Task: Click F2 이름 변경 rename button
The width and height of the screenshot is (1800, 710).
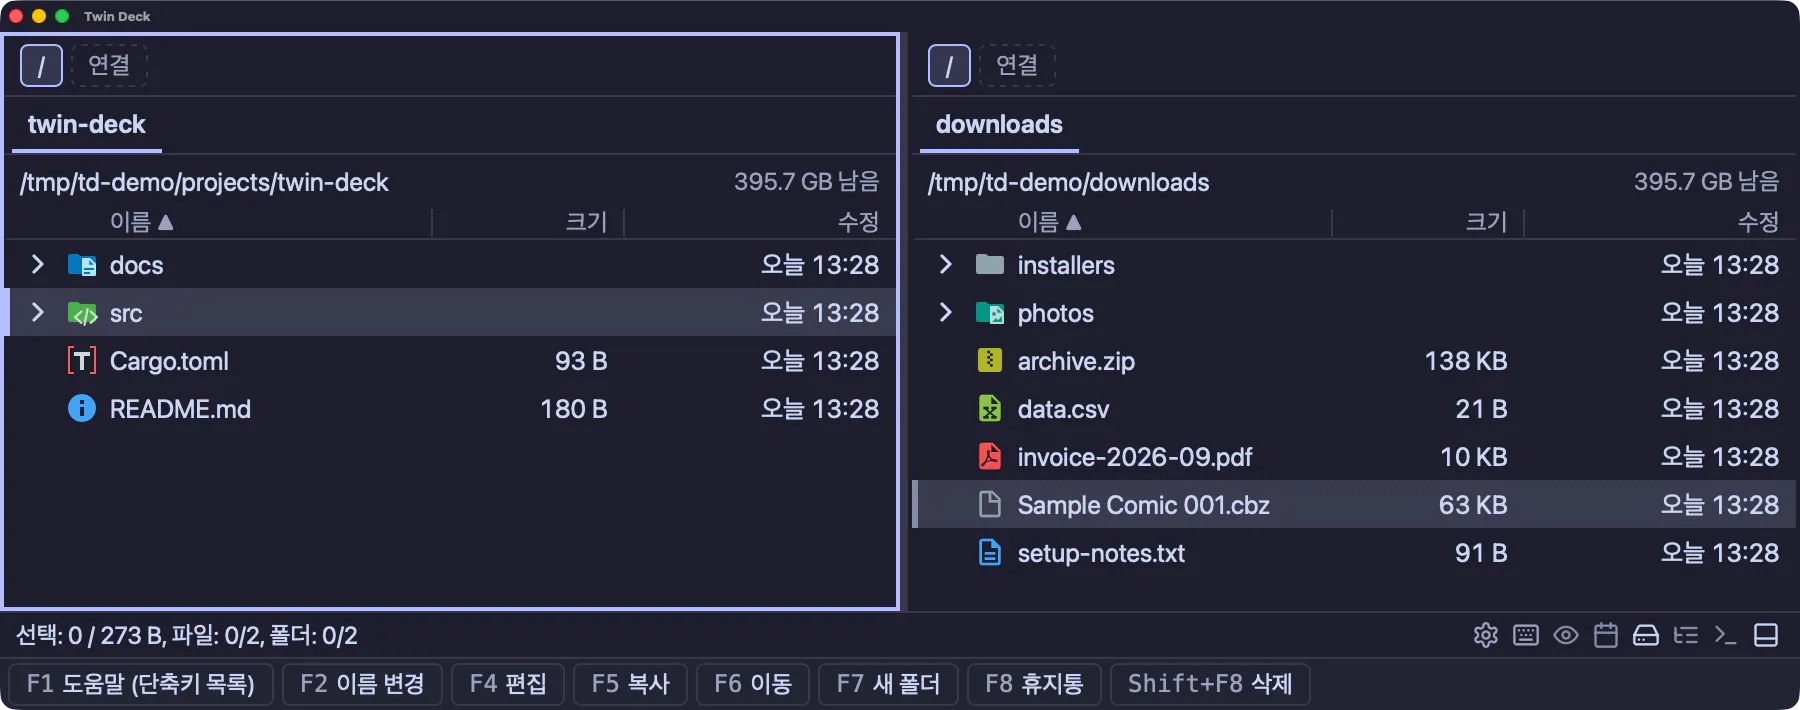Action: coord(362,684)
